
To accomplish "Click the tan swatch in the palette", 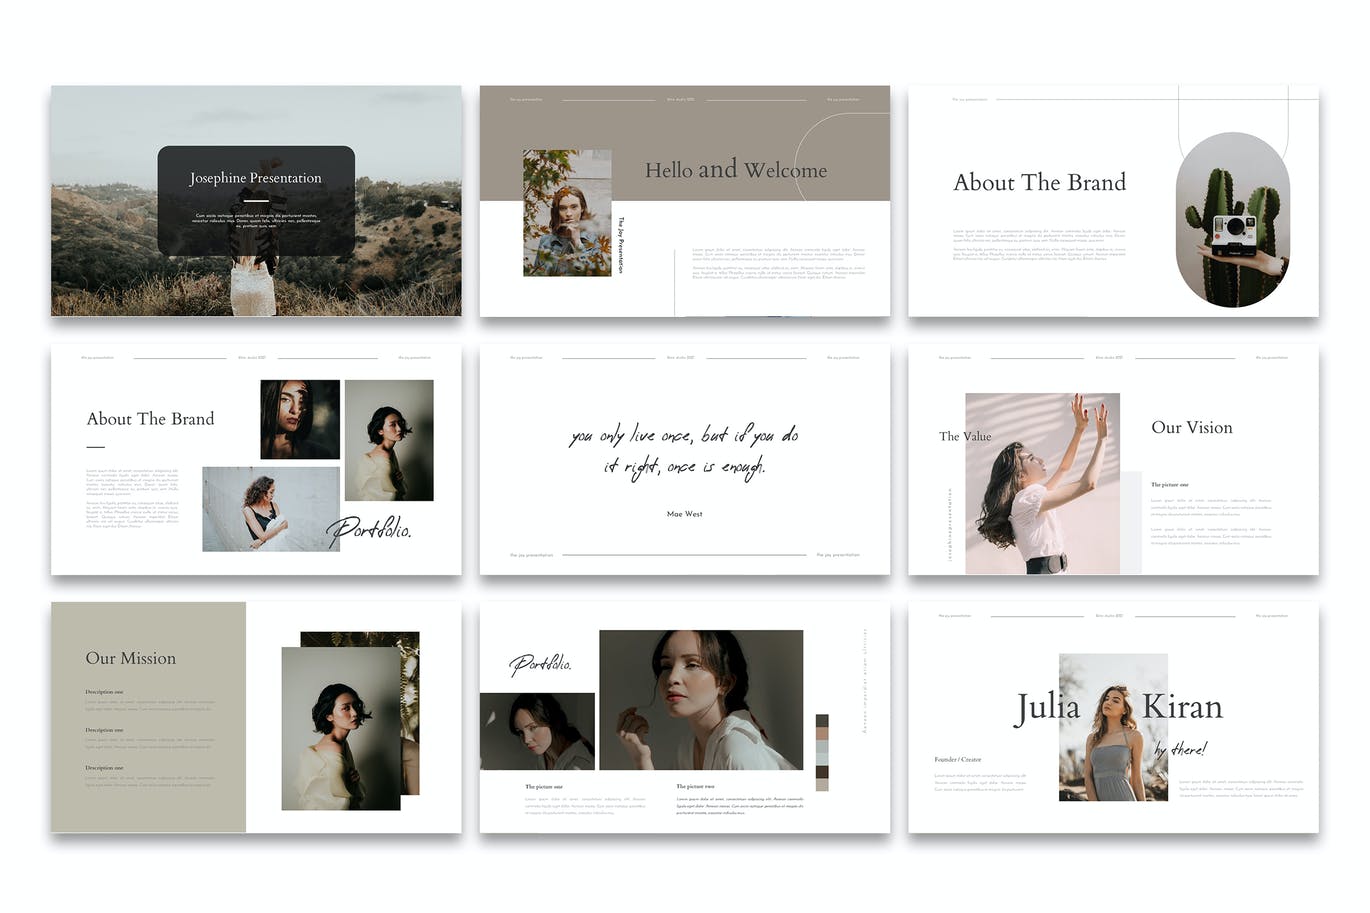I will (822, 735).
